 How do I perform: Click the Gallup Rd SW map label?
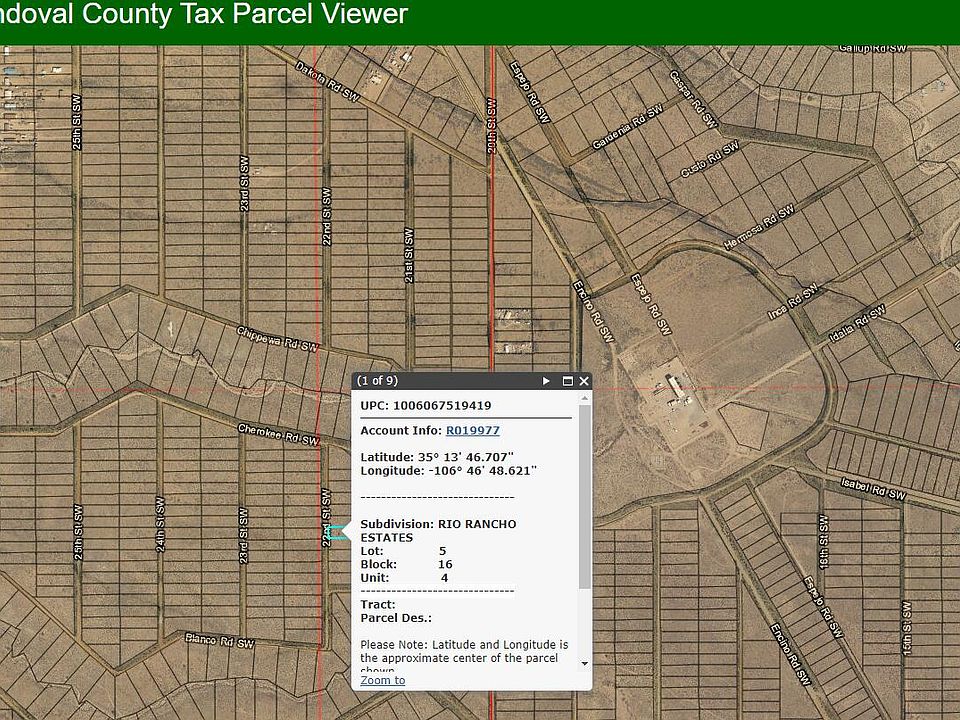point(872,48)
